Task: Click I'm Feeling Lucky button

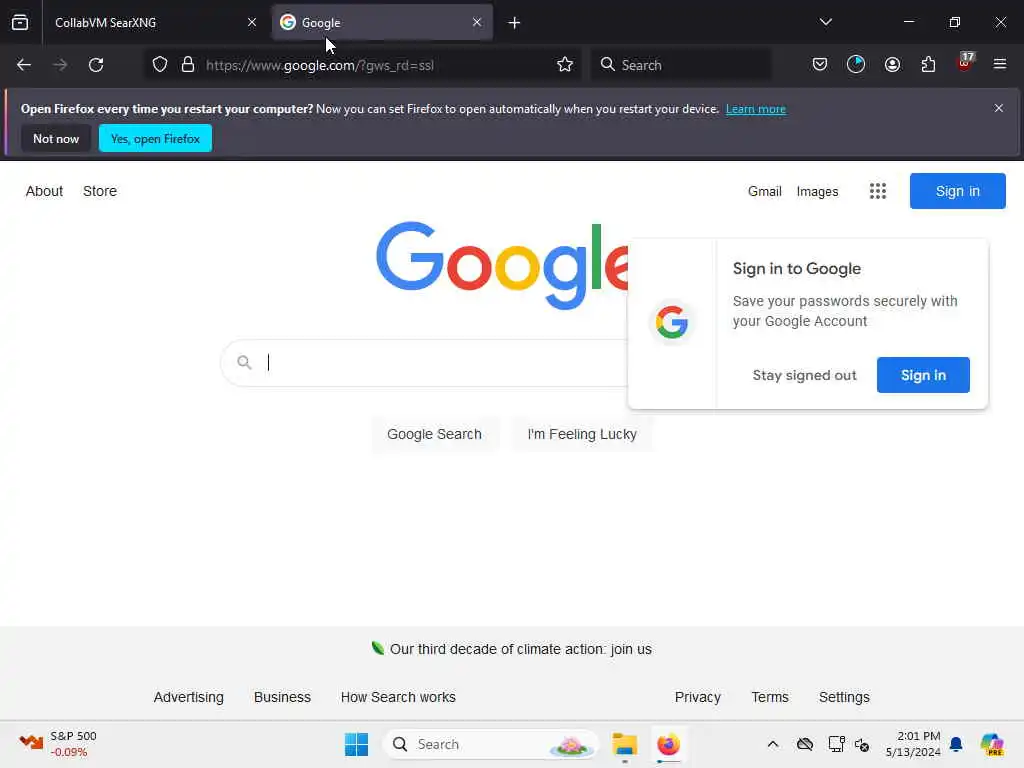Action: click(582, 434)
